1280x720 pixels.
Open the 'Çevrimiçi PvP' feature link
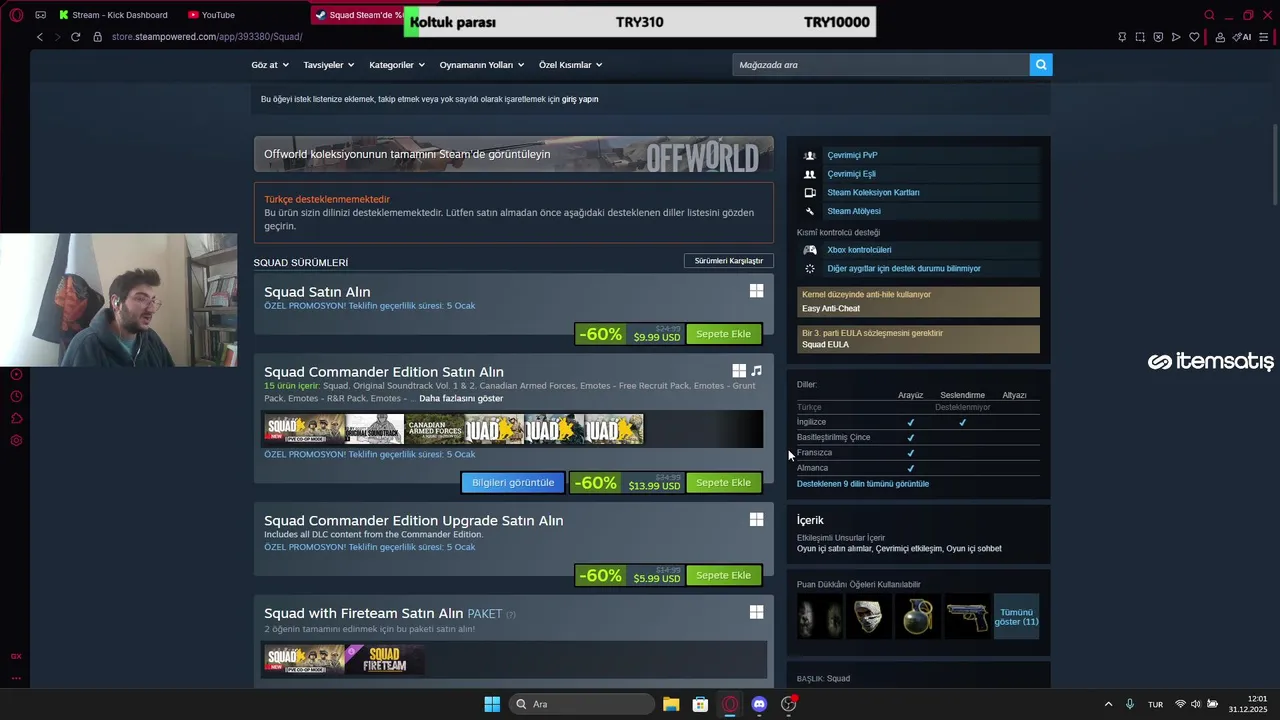852,155
